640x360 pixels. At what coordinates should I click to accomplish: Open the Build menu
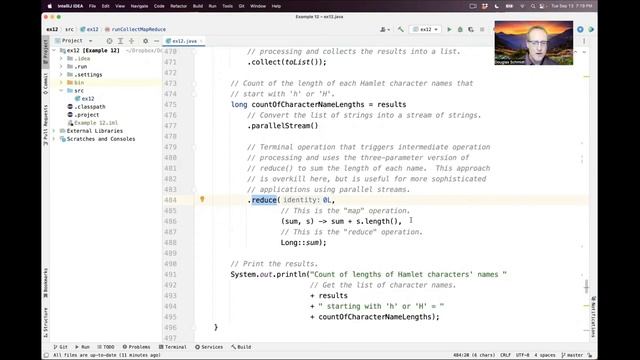pyautogui.click(x=198, y=6)
